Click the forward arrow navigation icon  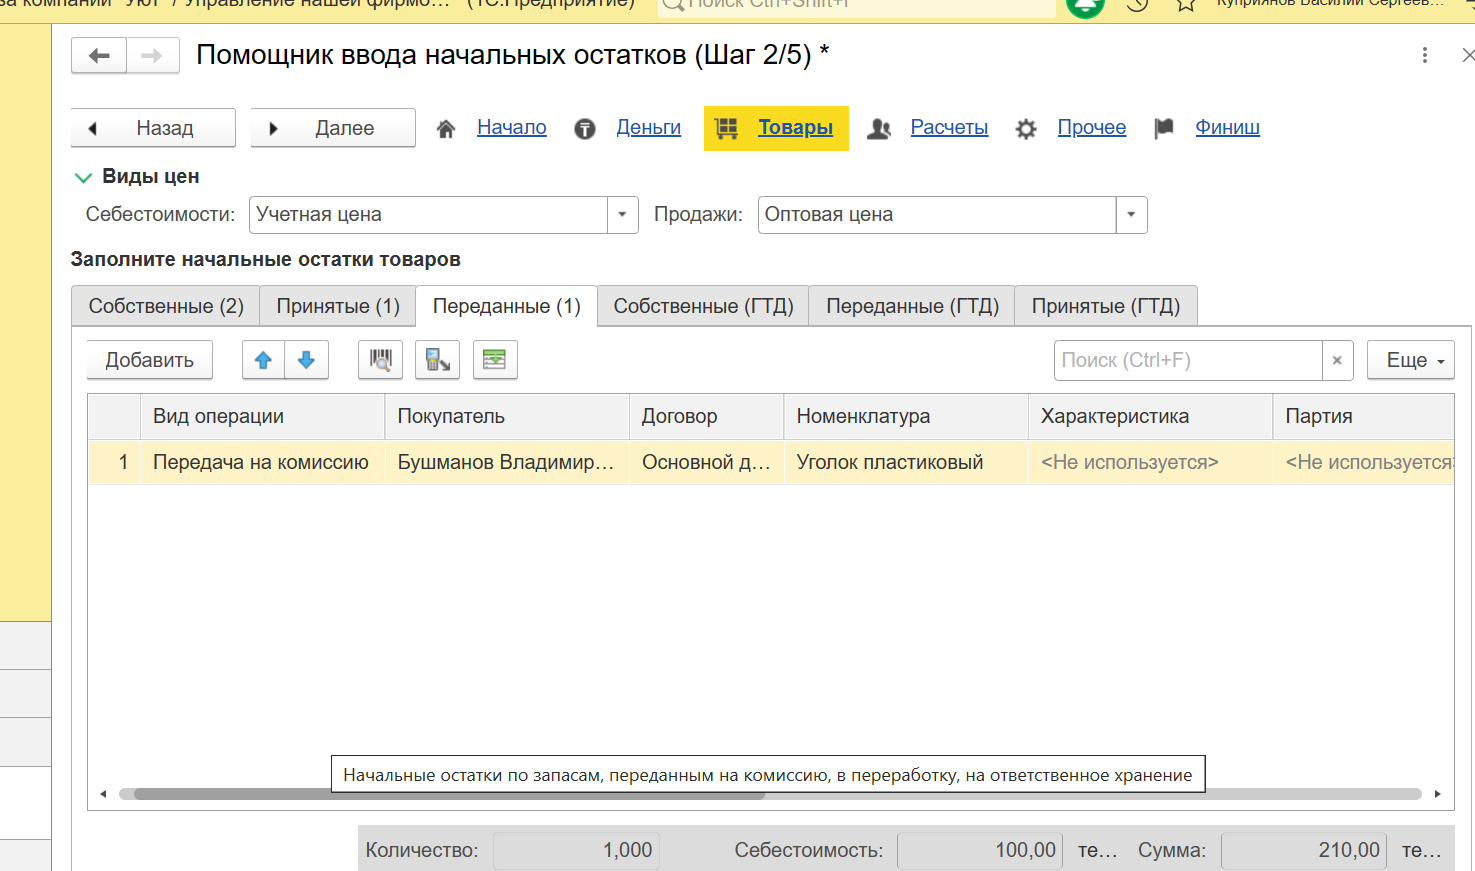(x=152, y=56)
